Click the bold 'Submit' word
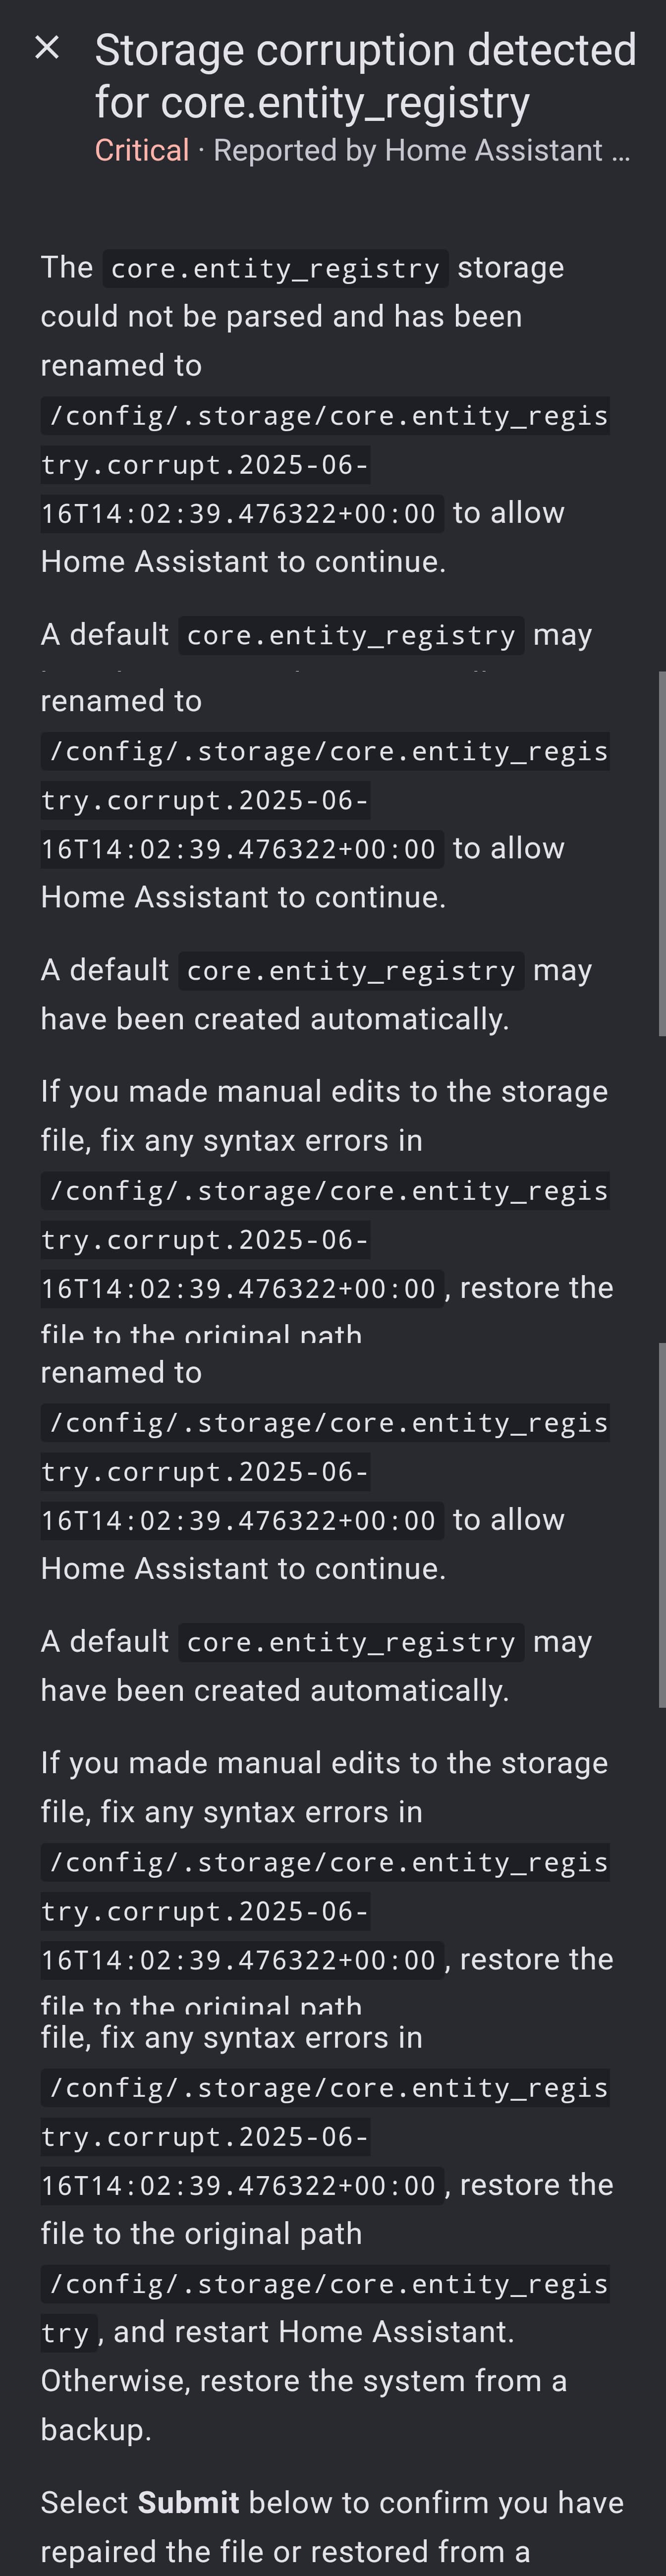Image resolution: width=666 pixels, height=2576 pixels. click(188, 2502)
